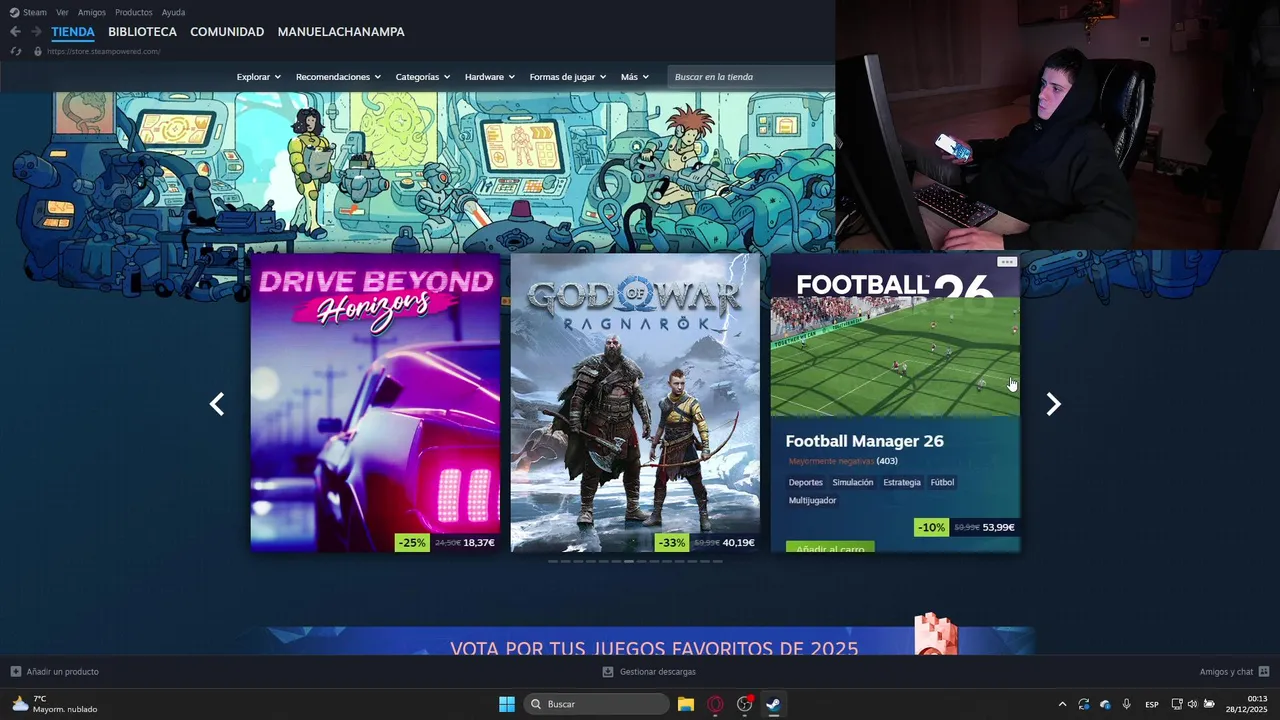Show previous carousel games with left arrow
The image size is (1280, 720).
coord(217,404)
